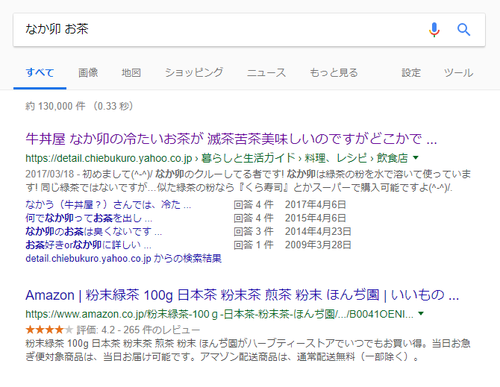The height and width of the screenshot is (387, 500).
Task: Click the green amazon.co.jp URL text
Action: 219,314
